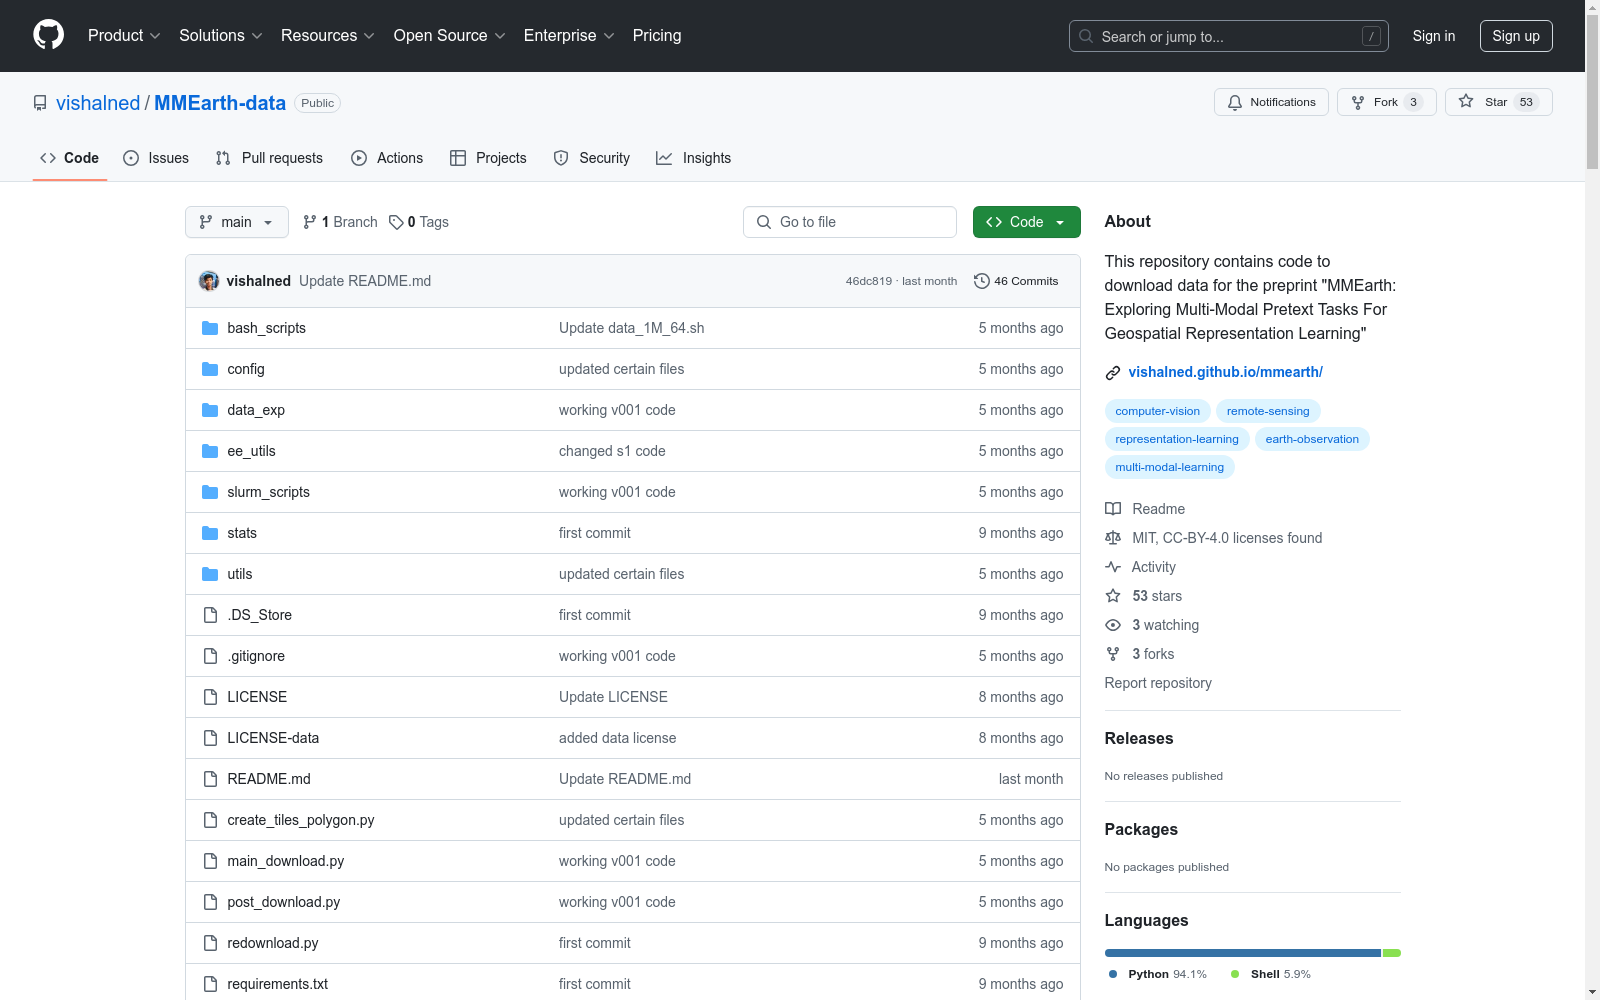Open the README.md file
Image resolution: width=1600 pixels, height=1000 pixels.
point(268,779)
